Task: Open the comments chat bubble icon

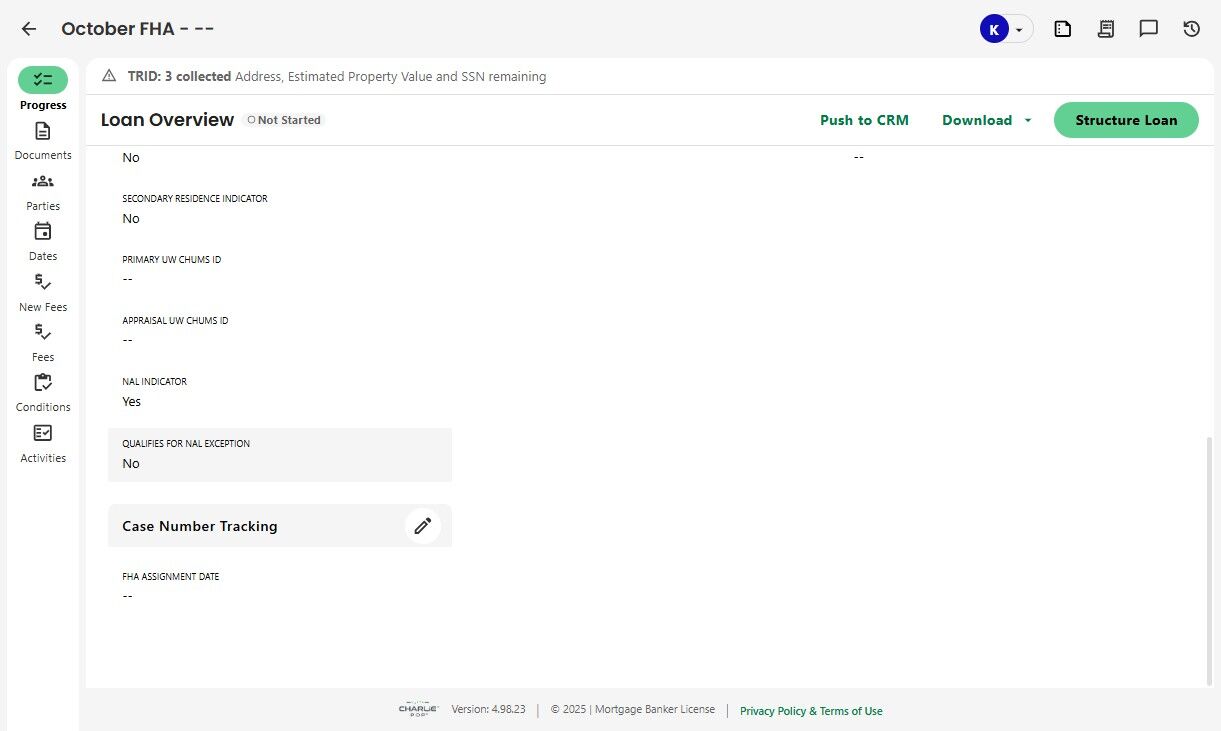Action: [x=1149, y=29]
